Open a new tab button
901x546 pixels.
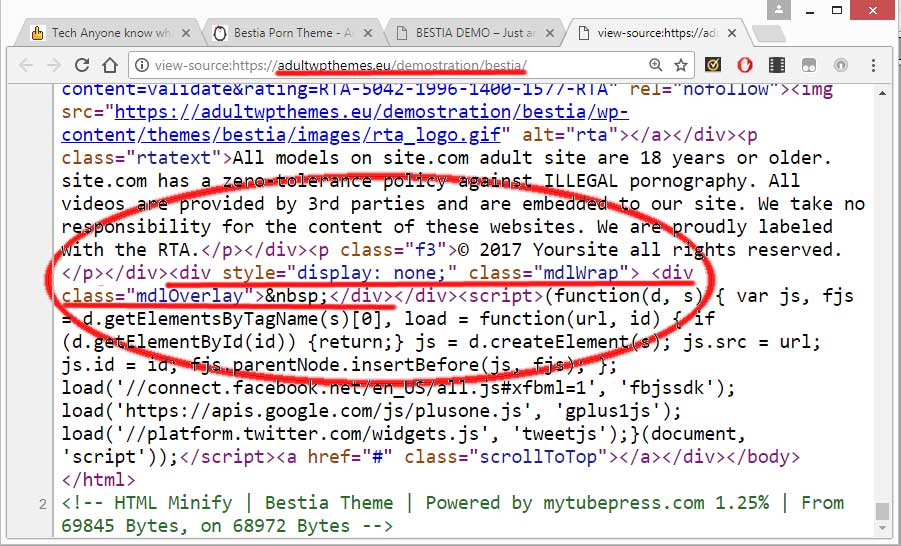(769, 34)
